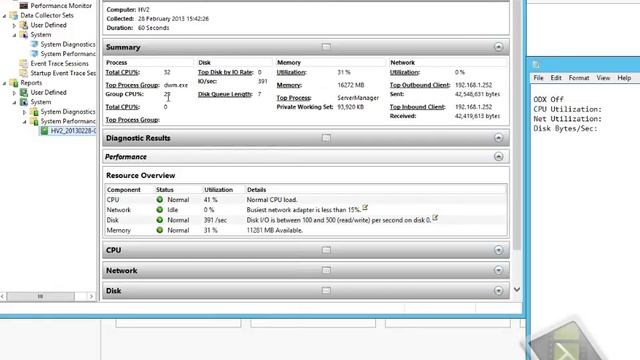Image resolution: width=640 pixels, height=360 pixels.
Task: Collapse the Summary section
Action: pyautogui.click(x=498, y=47)
